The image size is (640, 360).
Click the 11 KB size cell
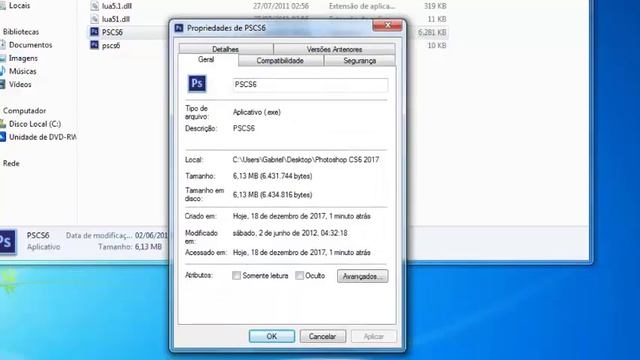437,19
